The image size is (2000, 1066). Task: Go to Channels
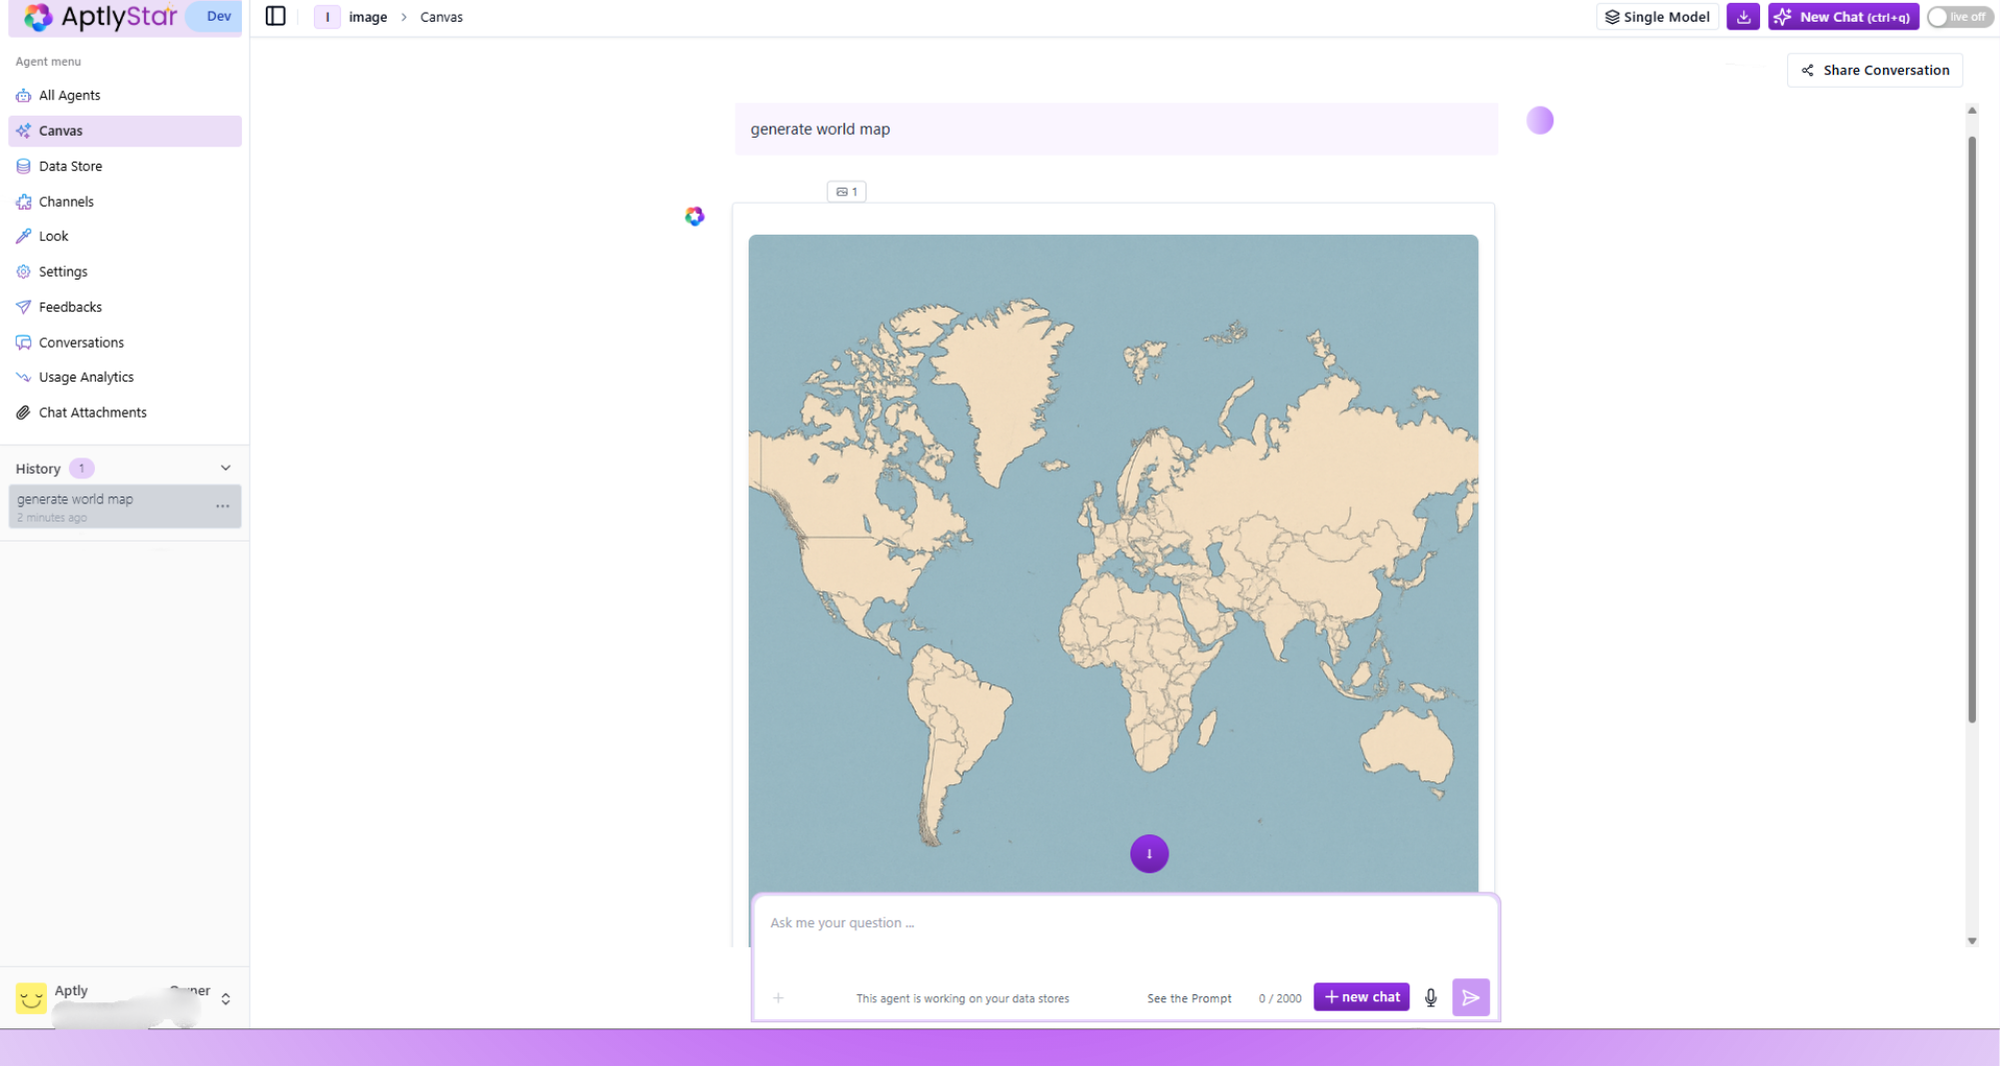pyautogui.click(x=125, y=201)
